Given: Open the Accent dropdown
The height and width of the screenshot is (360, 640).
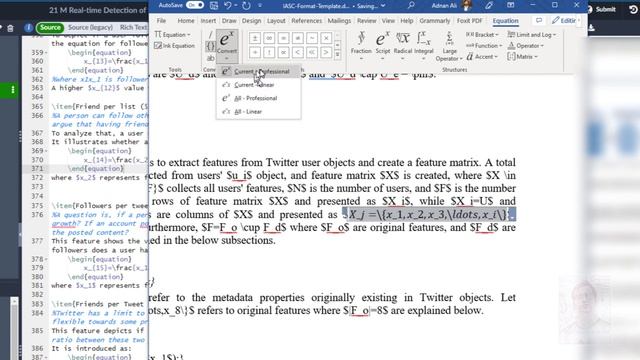Looking at the screenshot, I should pyautogui.click(x=482, y=57).
